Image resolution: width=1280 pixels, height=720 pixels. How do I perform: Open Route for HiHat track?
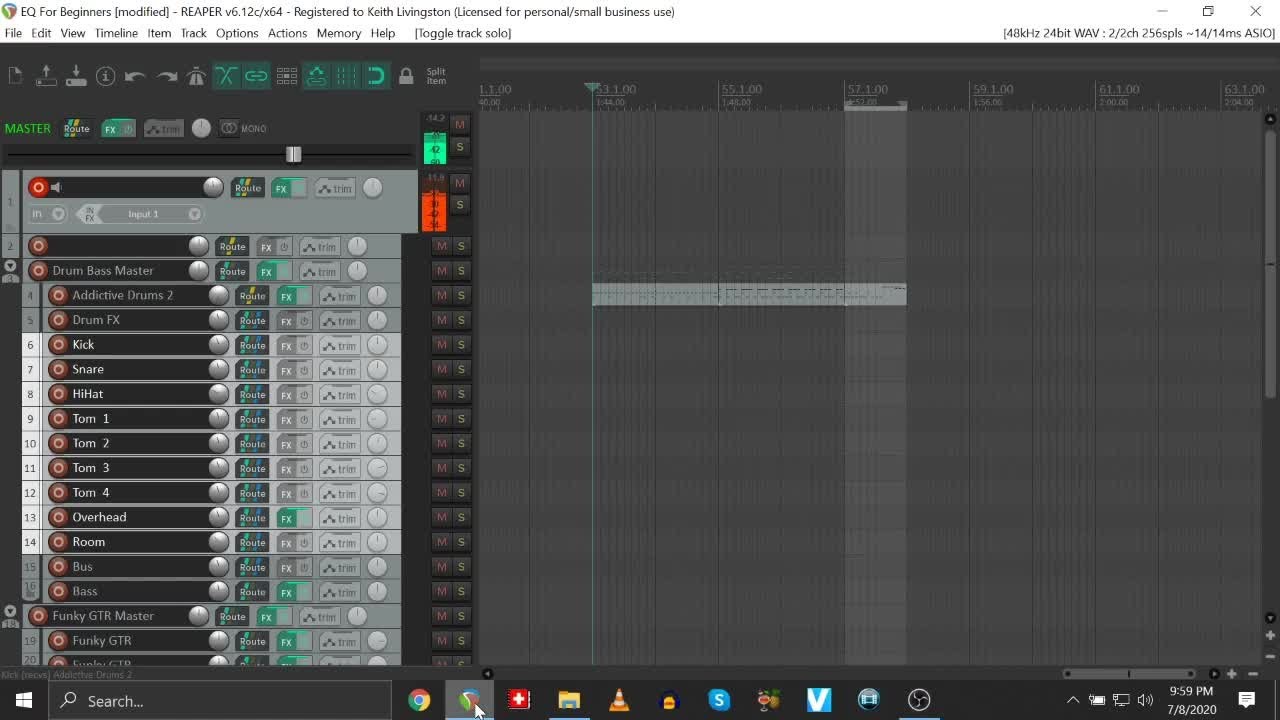click(x=252, y=394)
